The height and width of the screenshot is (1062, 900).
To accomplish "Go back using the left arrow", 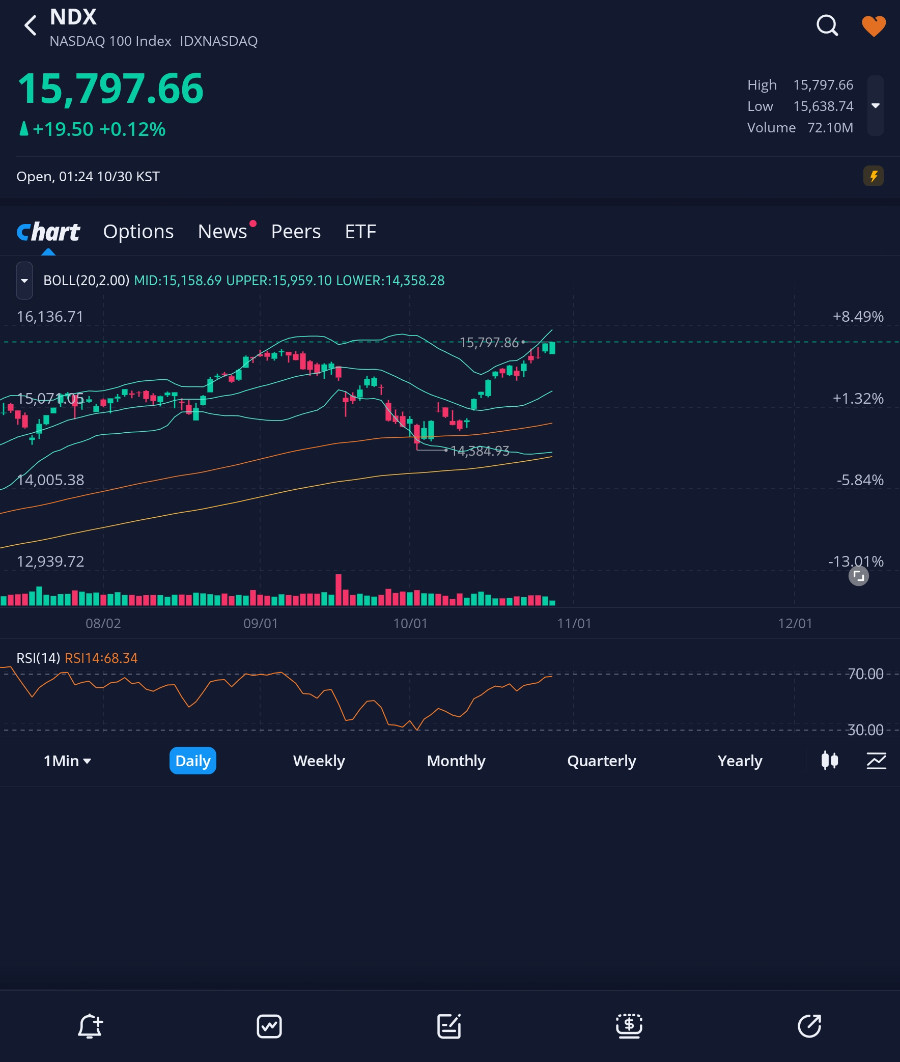I will point(30,26).
